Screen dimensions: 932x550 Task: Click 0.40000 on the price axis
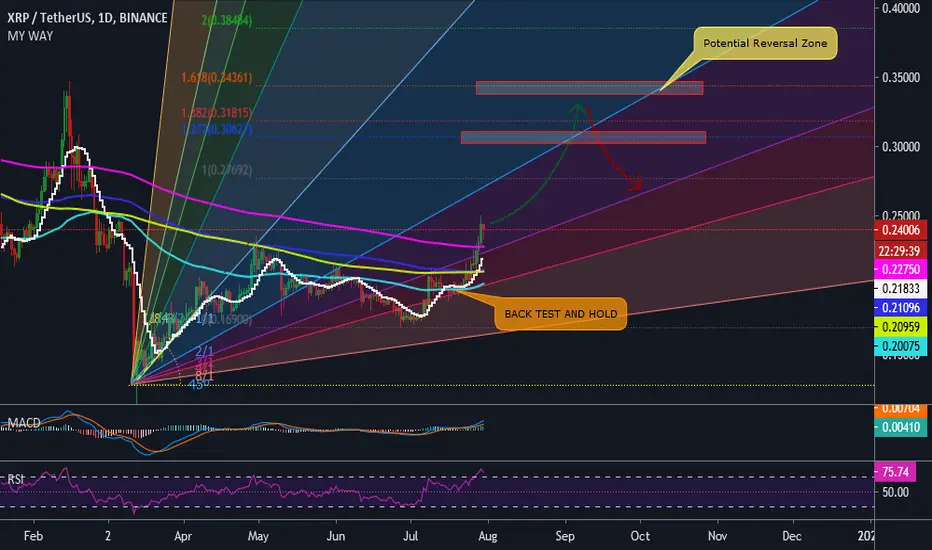click(901, 8)
